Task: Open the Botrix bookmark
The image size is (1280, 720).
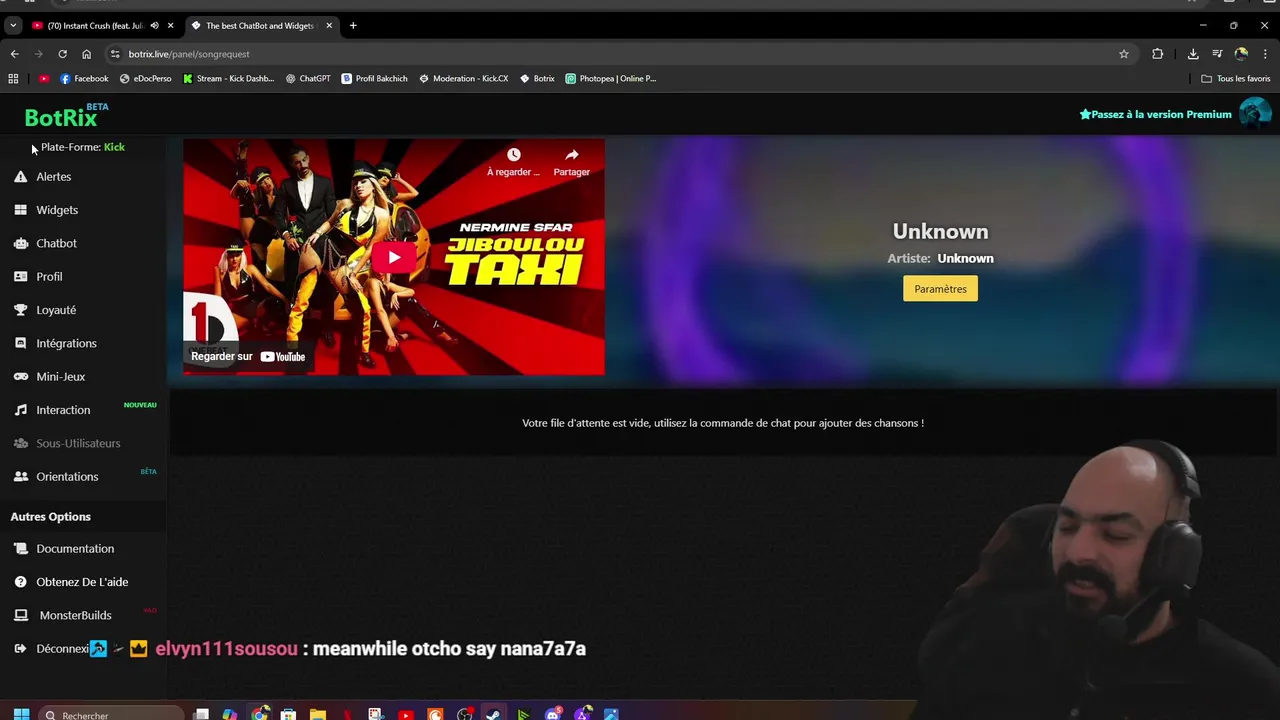Action: coord(537,78)
